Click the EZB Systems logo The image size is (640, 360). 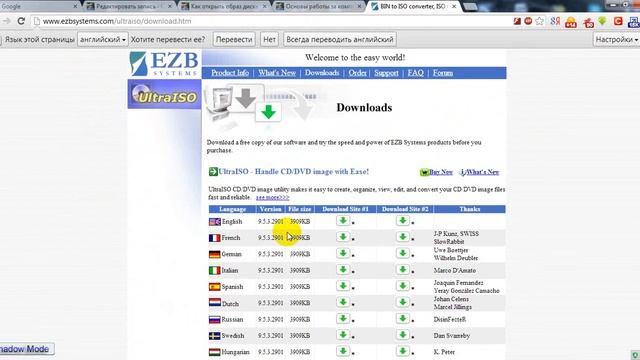point(164,64)
